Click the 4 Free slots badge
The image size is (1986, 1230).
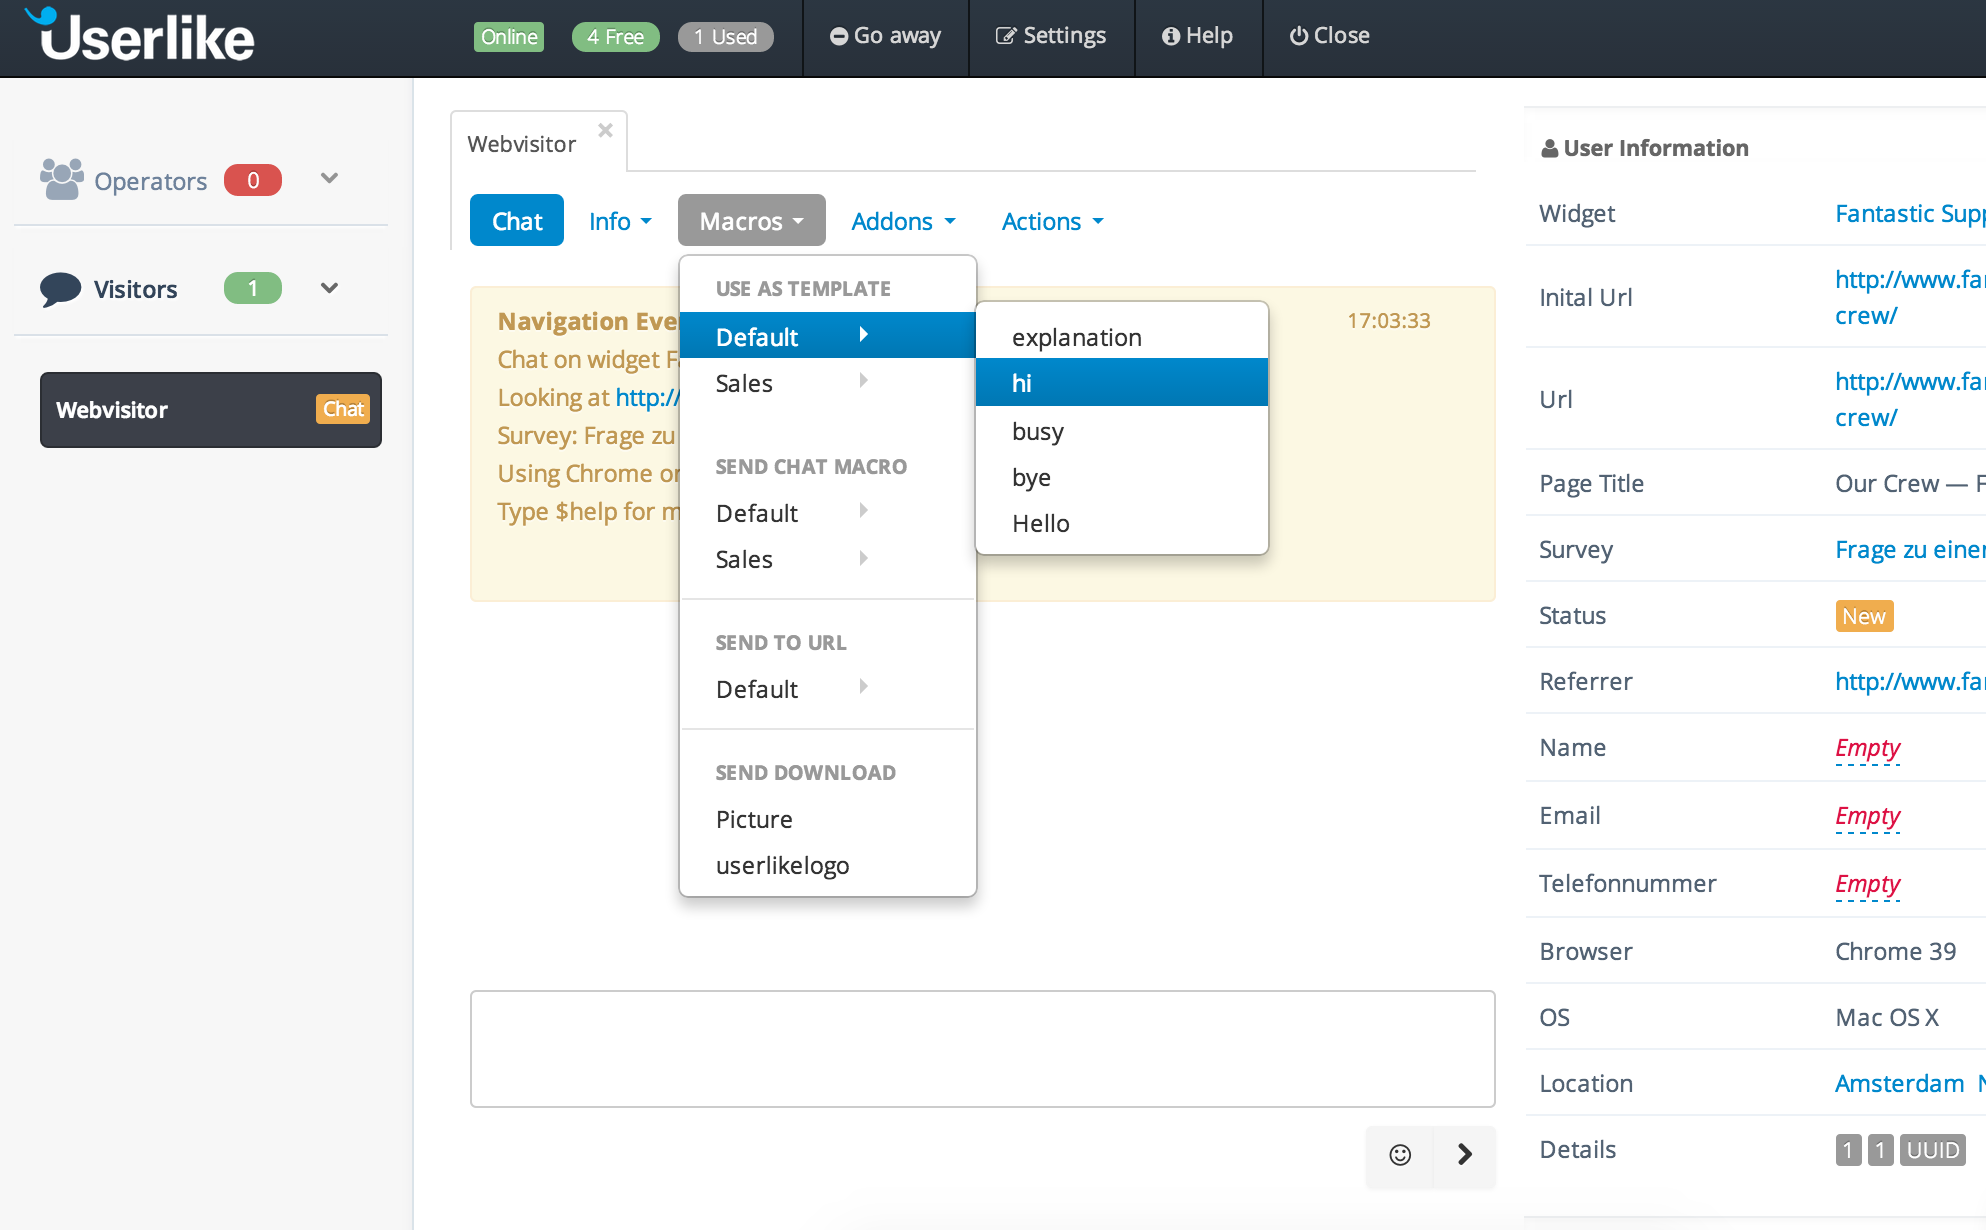click(x=615, y=37)
